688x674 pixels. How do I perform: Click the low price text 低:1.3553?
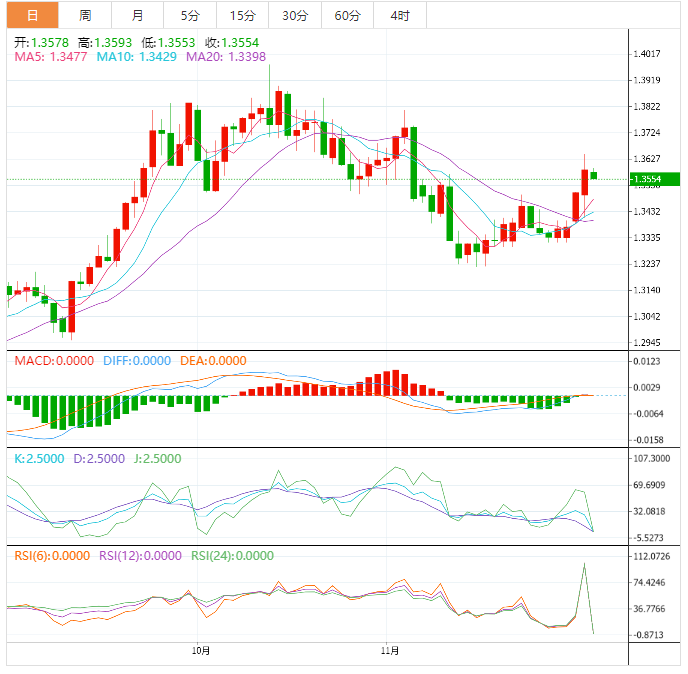168,43
